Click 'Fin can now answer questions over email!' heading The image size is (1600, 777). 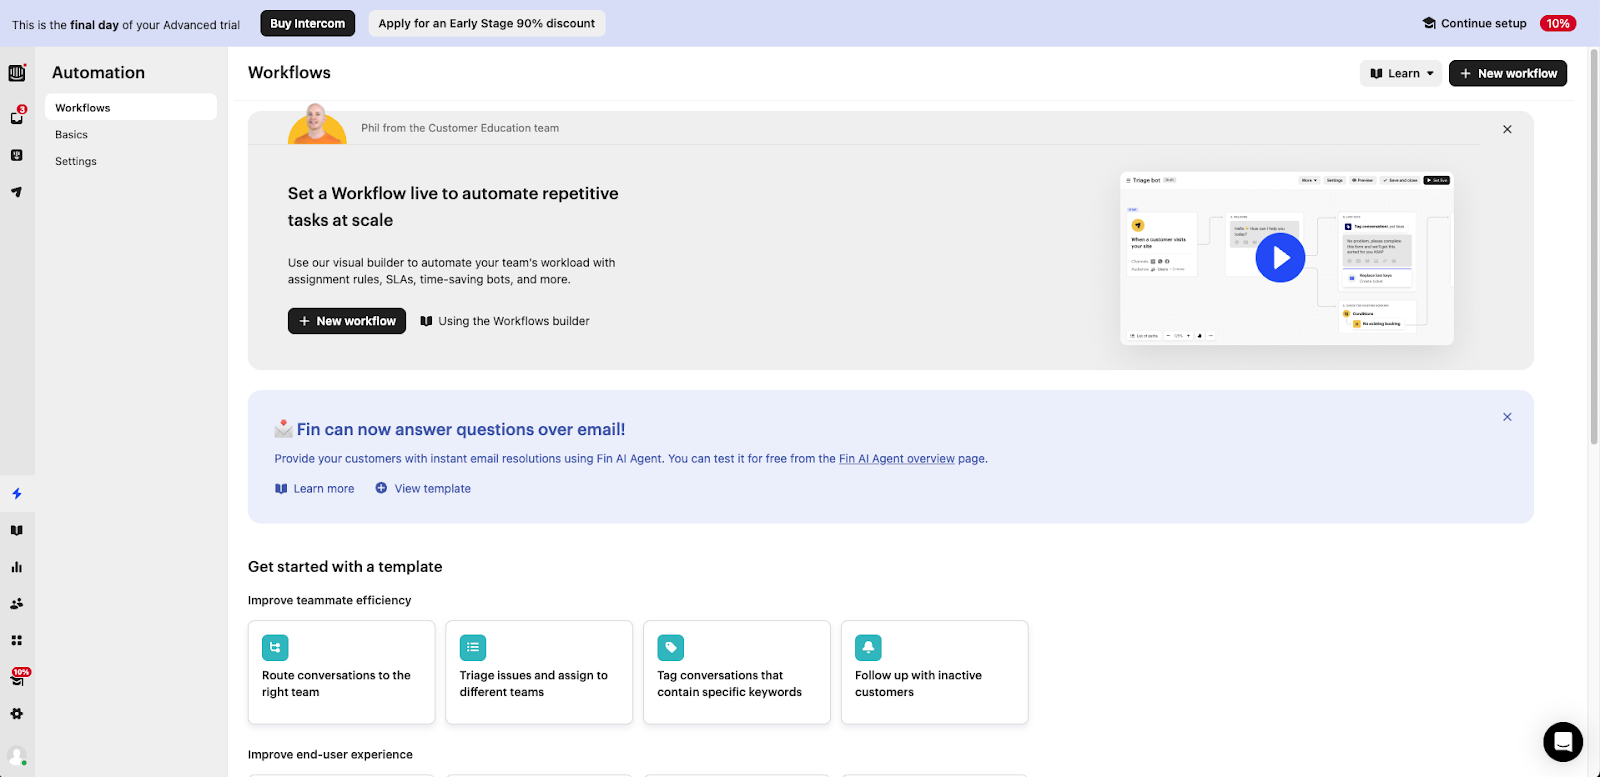click(x=461, y=429)
